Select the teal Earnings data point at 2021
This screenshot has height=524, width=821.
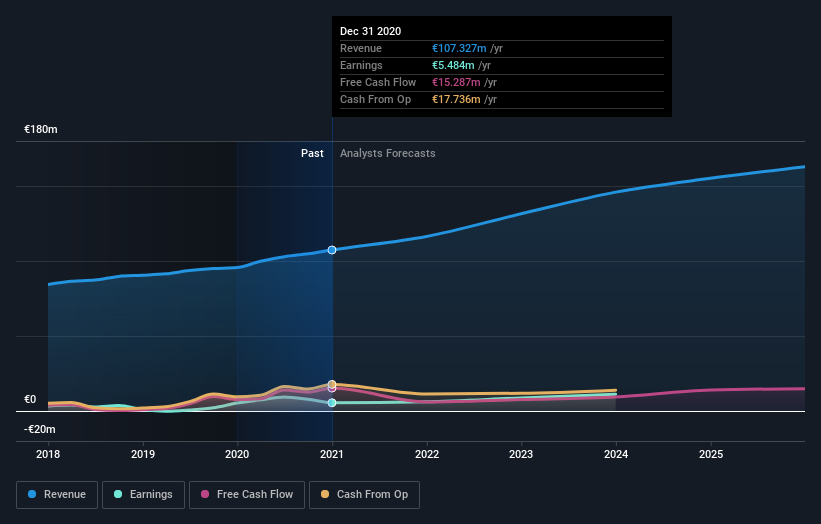coord(332,403)
